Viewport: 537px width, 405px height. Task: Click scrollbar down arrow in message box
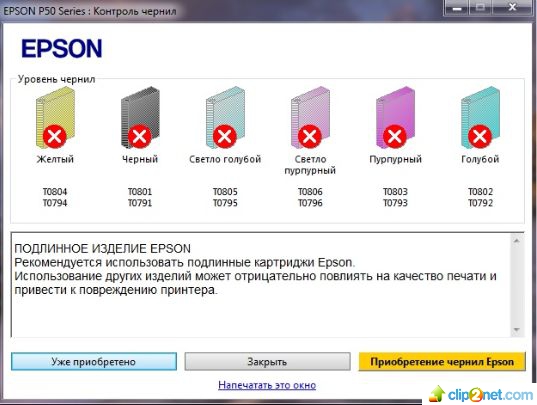(516, 330)
